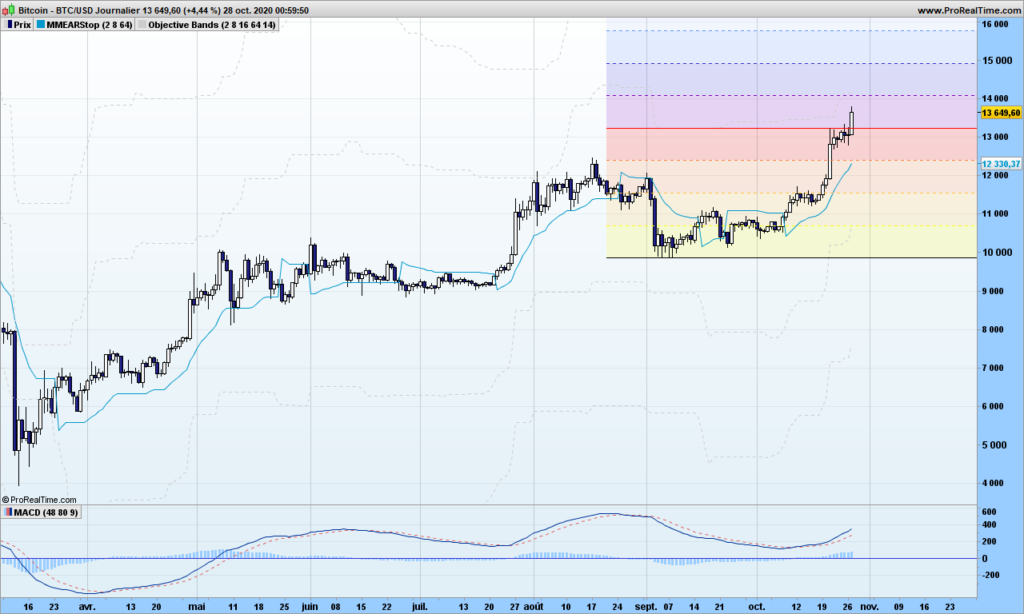Viewport: 1024px width, 614px height.
Task: Select the Prix indicator label
Action: (22, 25)
